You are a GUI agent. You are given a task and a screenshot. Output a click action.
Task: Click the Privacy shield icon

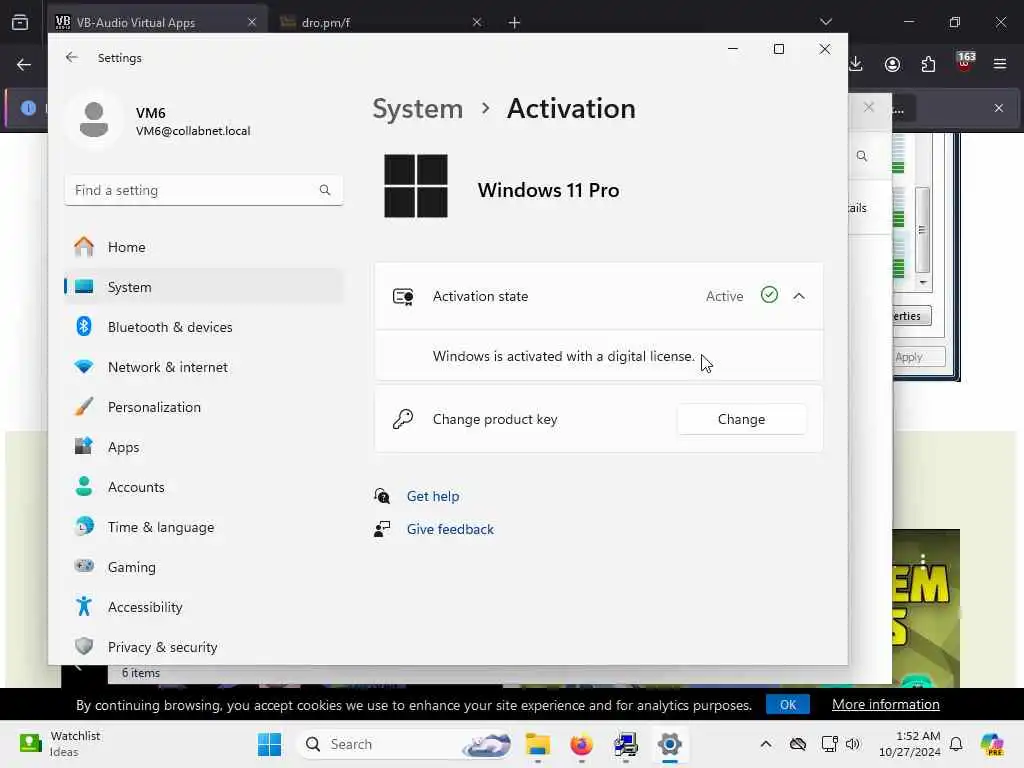click(x=84, y=646)
